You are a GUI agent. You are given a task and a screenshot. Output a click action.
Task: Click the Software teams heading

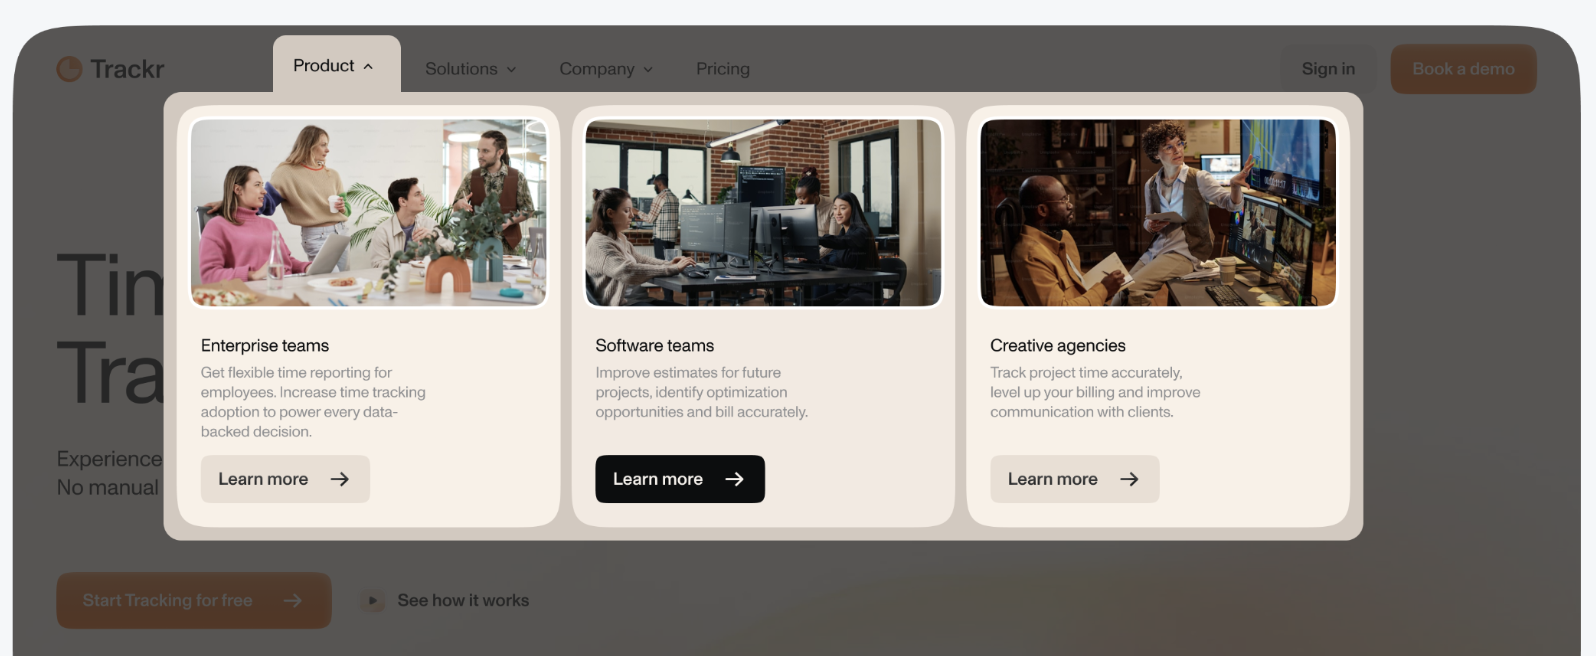655,346
